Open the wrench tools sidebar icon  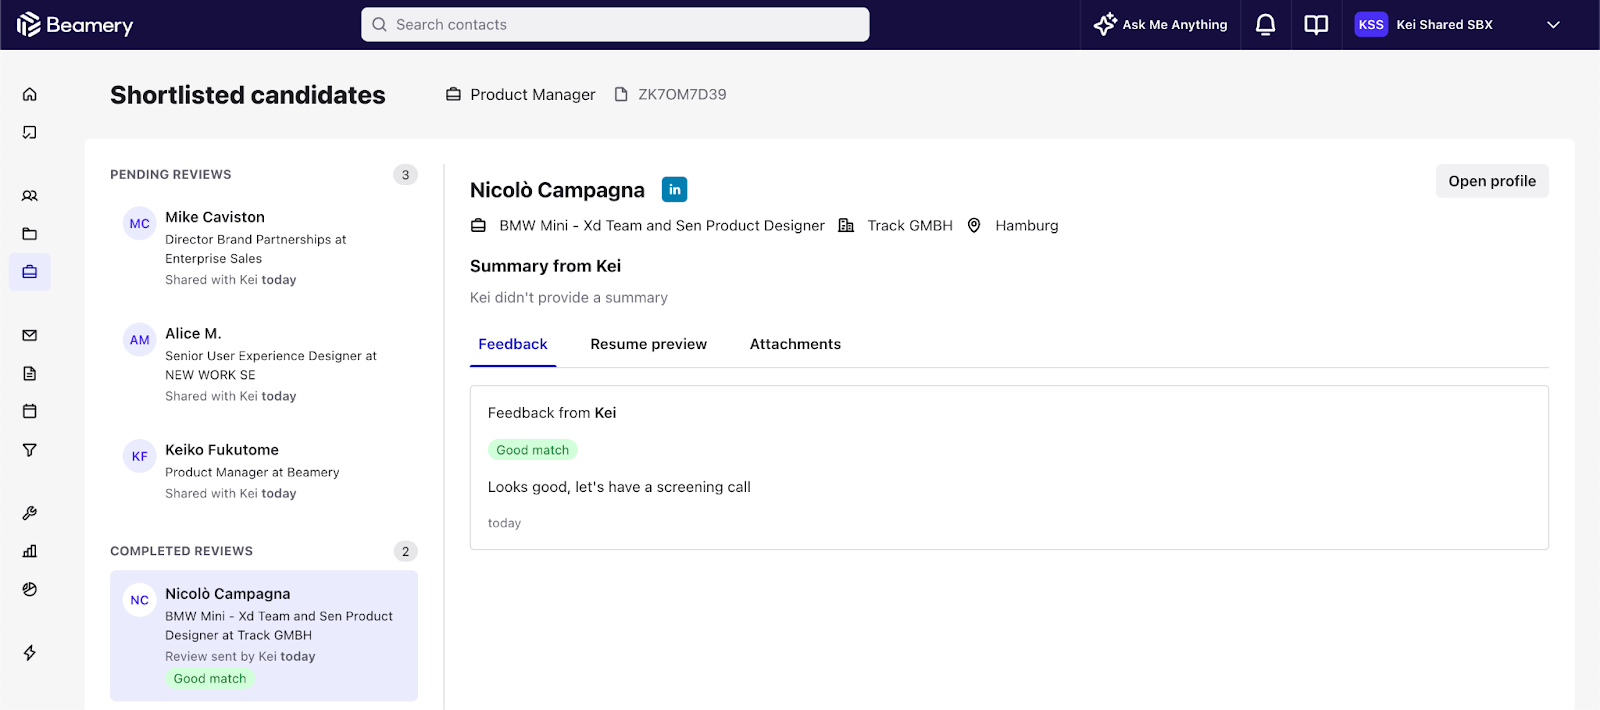[x=30, y=513]
